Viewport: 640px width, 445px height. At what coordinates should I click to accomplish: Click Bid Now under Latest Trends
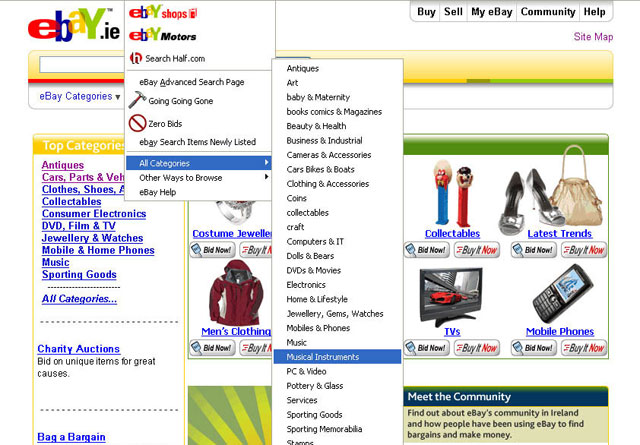click(534, 250)
